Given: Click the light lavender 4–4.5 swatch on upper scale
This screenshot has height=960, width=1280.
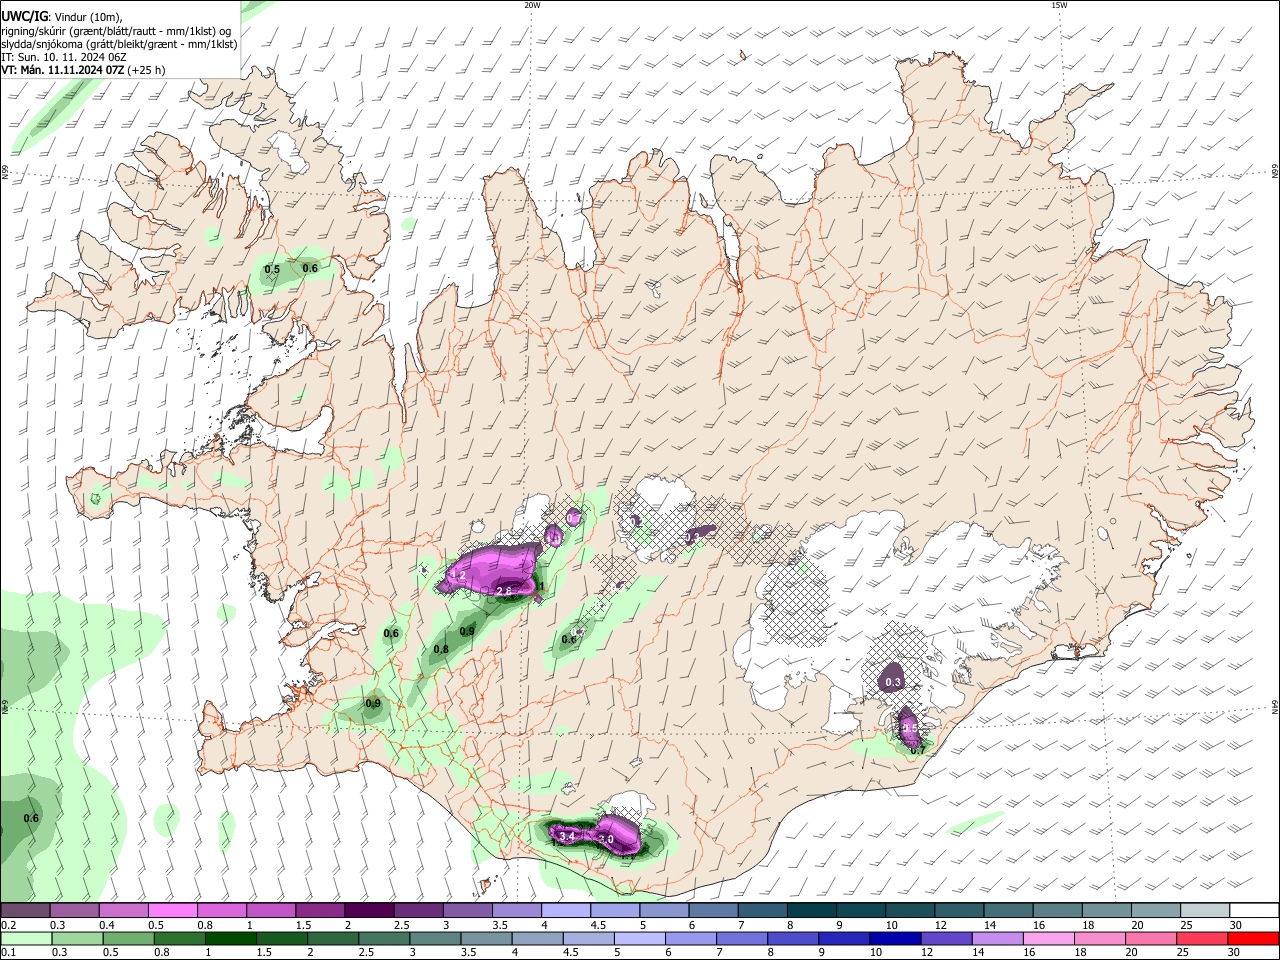Looking at the screenshot, I should (566, 911).
